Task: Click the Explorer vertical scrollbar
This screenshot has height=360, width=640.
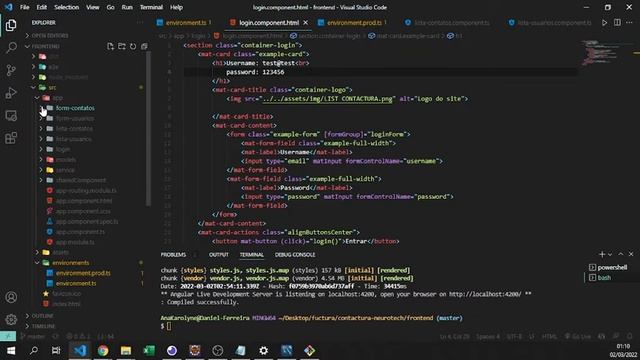Action: coord(148,129)
